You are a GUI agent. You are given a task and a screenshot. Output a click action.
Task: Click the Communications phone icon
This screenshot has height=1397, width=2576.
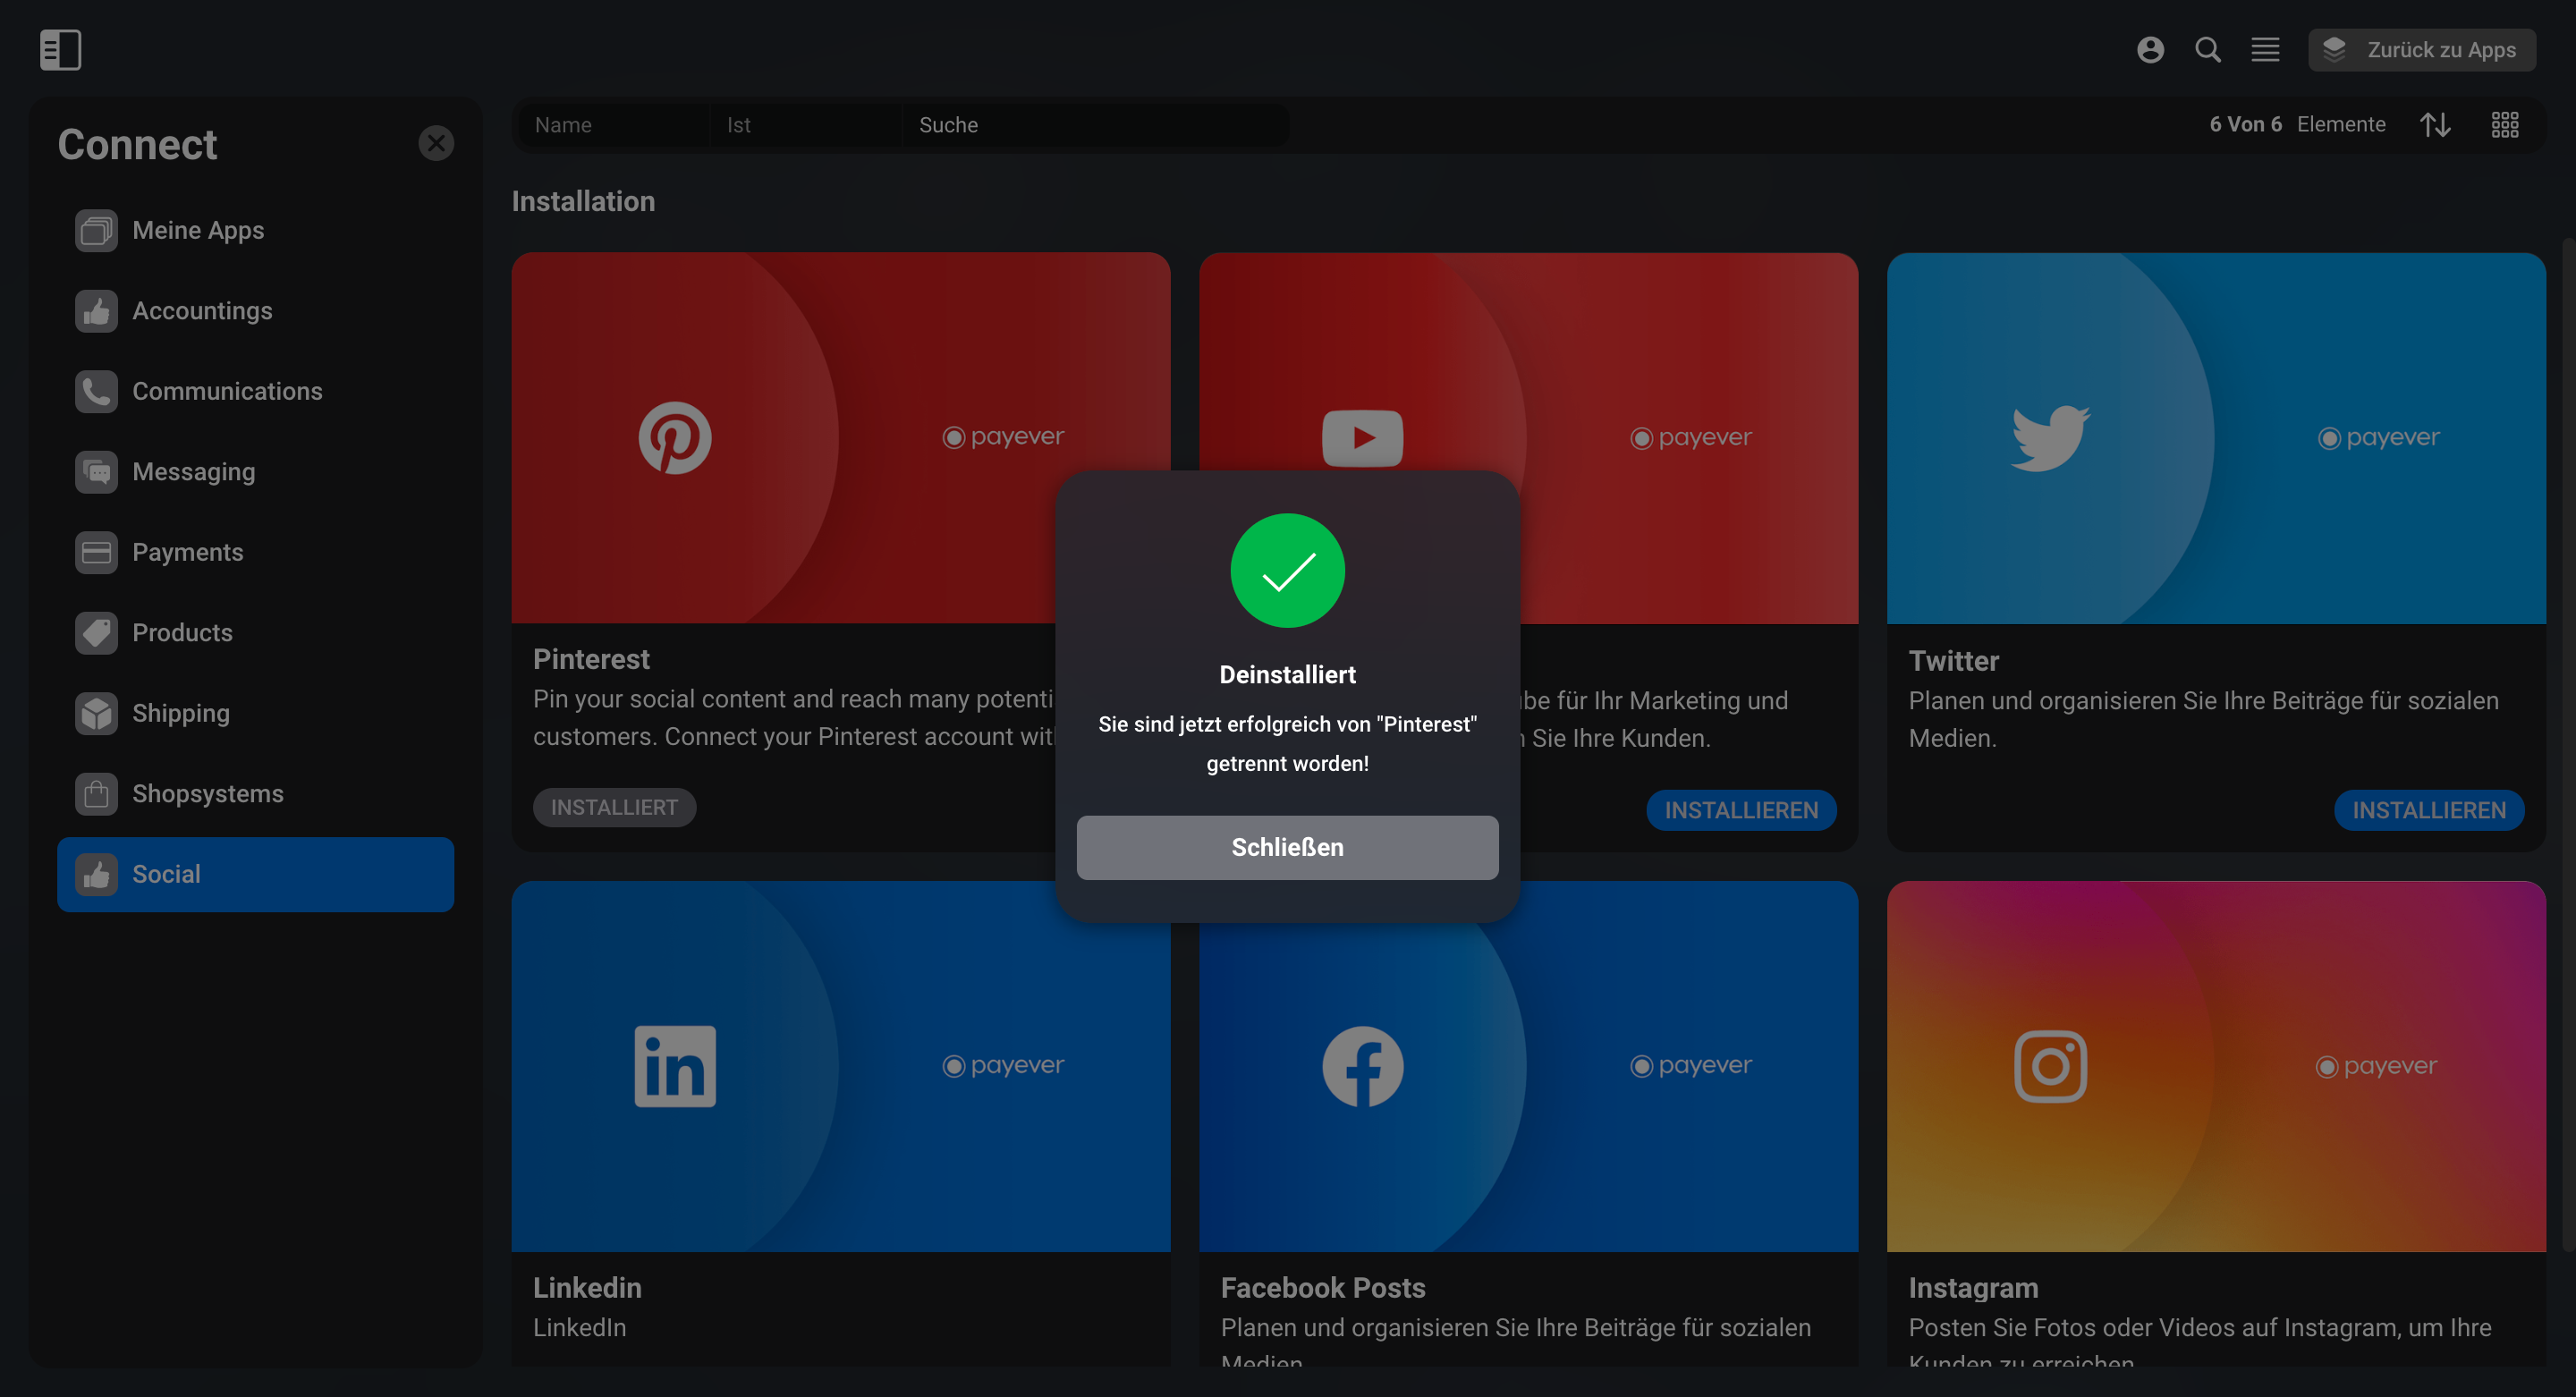coord(96,391)
